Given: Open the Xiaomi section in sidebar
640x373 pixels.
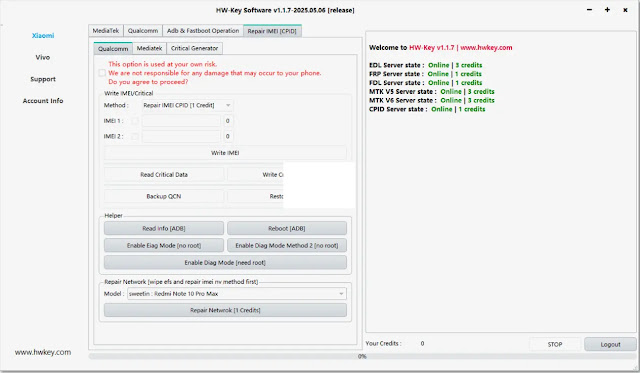Looking at the screenshot, I should pos(43,36).
